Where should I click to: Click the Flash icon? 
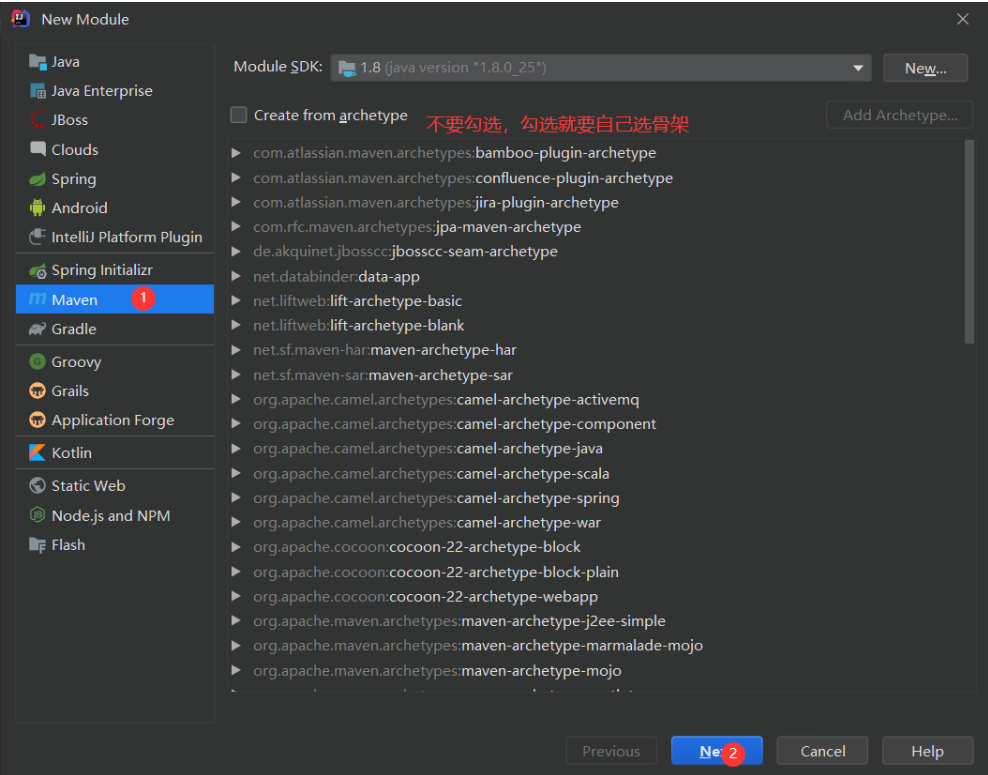(38, 545)
